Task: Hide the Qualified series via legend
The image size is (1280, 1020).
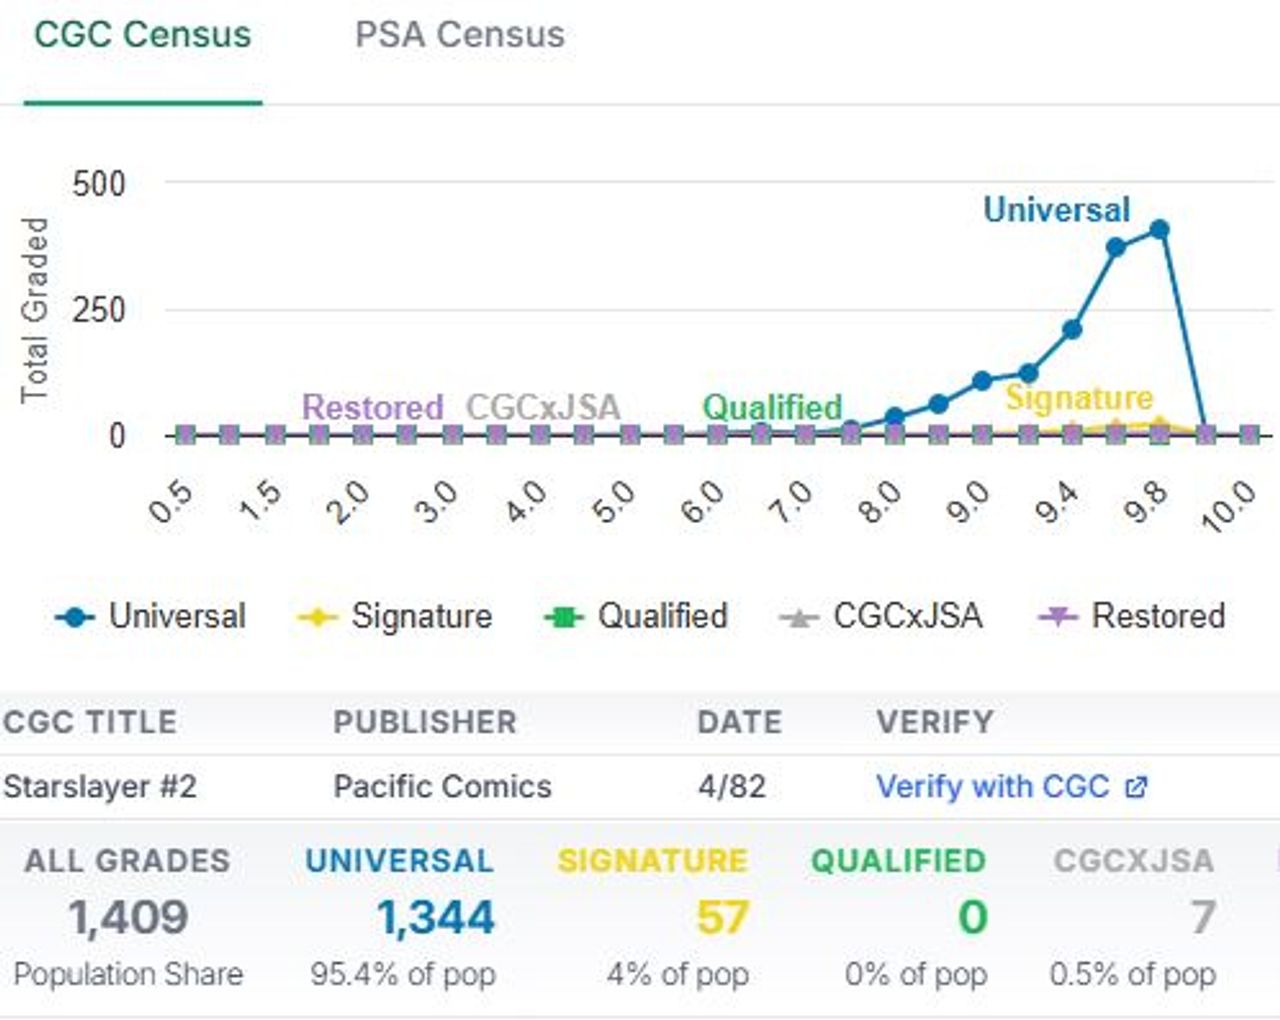Action: click(x=636, y=616)
